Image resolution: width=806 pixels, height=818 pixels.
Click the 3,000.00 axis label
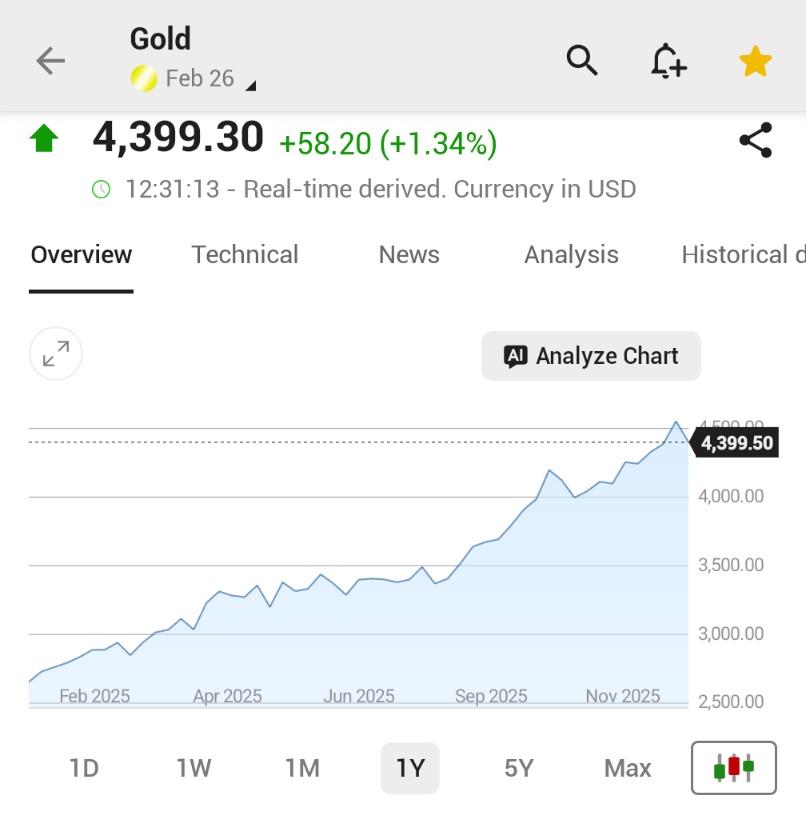point(731,633)
